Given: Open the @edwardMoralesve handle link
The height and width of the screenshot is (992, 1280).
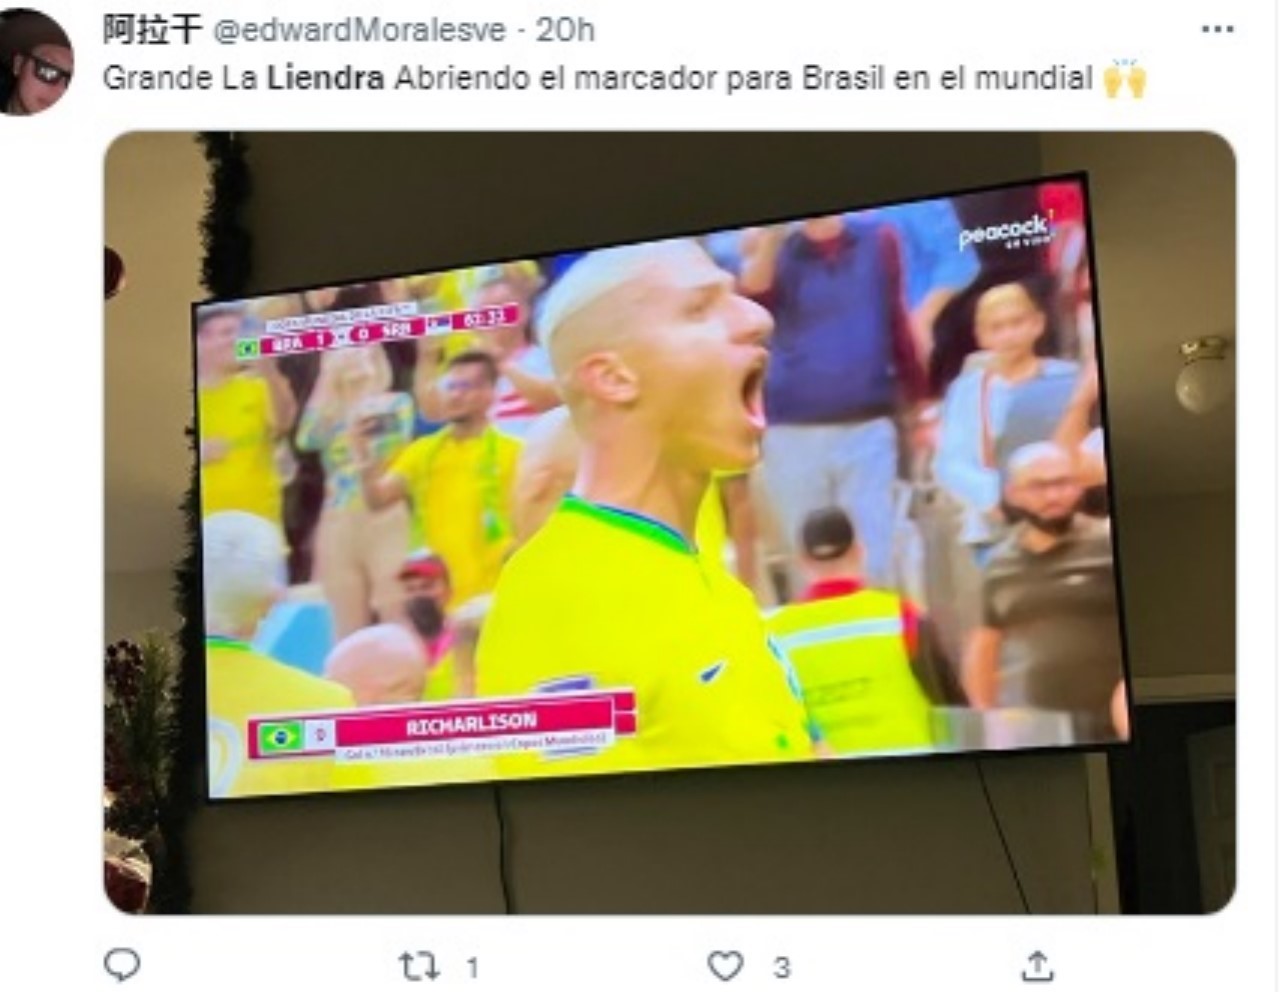Looking at the screenshot, I should pyautogui.click(x=360, y=30).
